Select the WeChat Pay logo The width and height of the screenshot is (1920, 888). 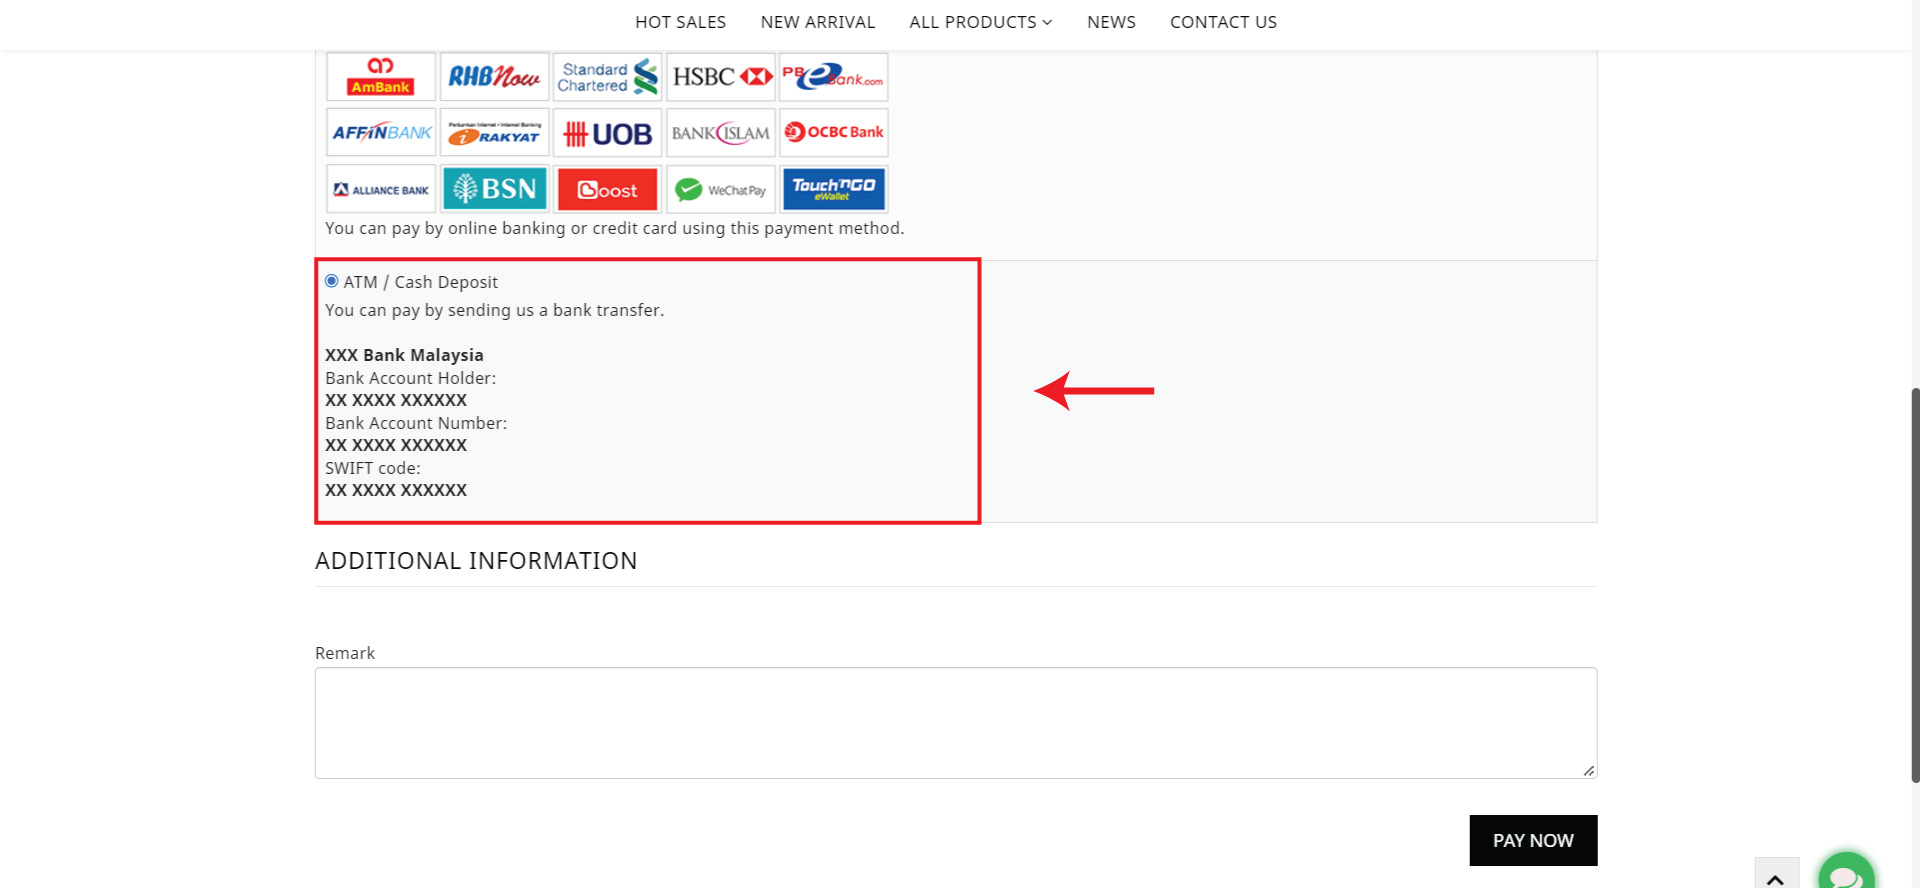click(721, 189)
